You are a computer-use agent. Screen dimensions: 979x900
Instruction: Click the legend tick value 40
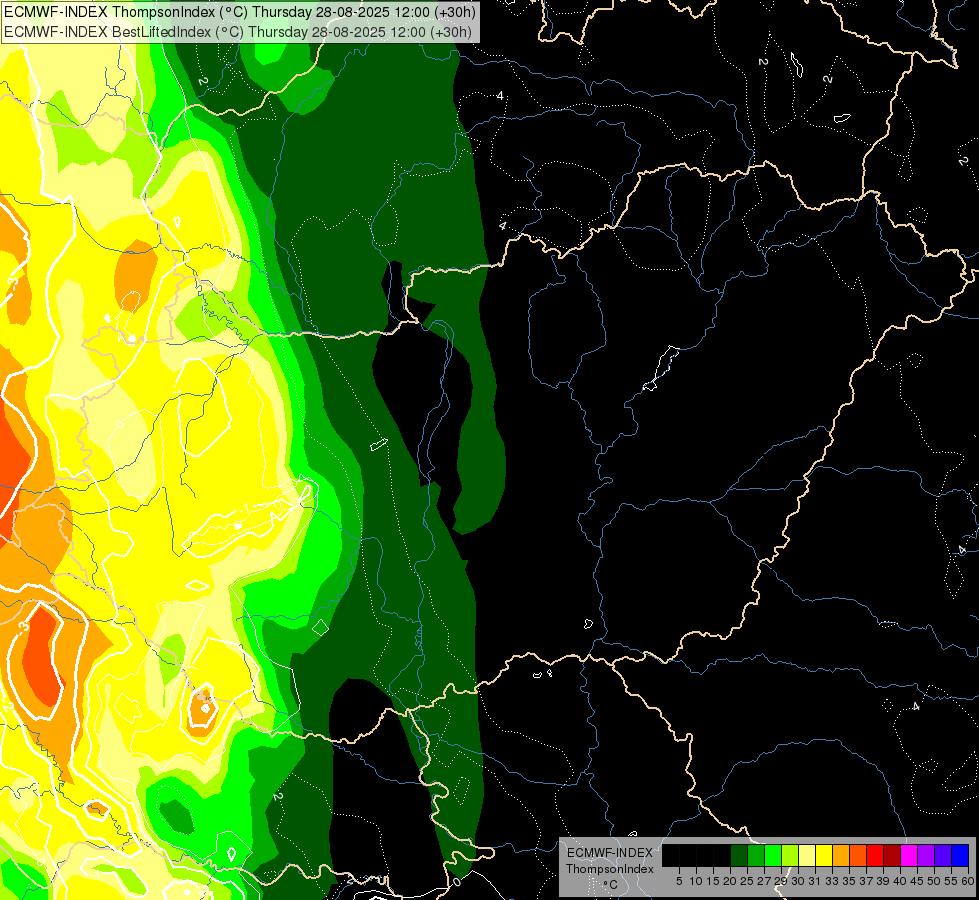click(x=900, y=881)
